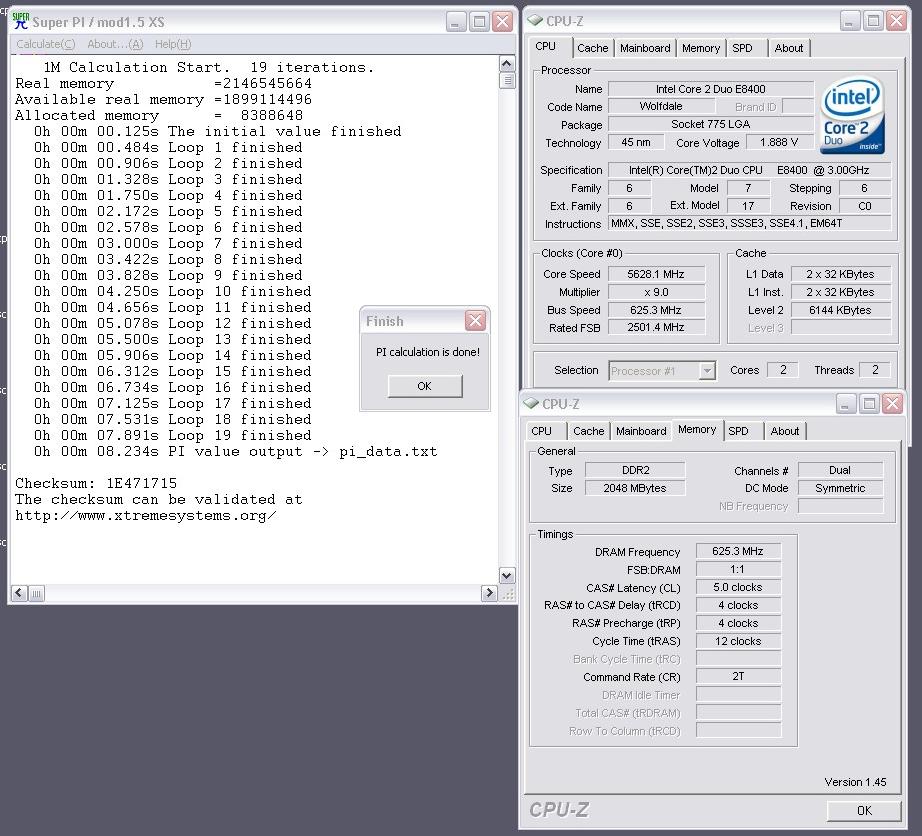
Task: Click CPU-Z icon in lower window title bar
Action: [x=531, y=403]
